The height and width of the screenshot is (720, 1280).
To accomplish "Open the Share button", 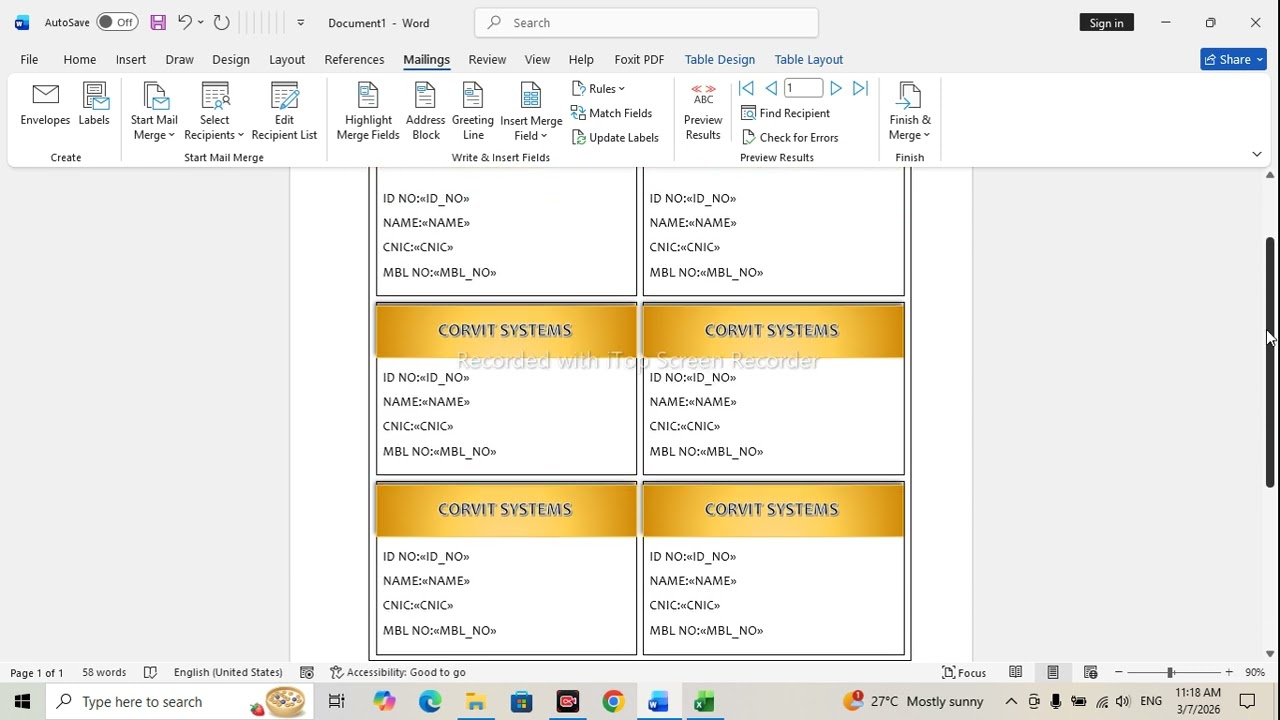I will click(1233, 59).
